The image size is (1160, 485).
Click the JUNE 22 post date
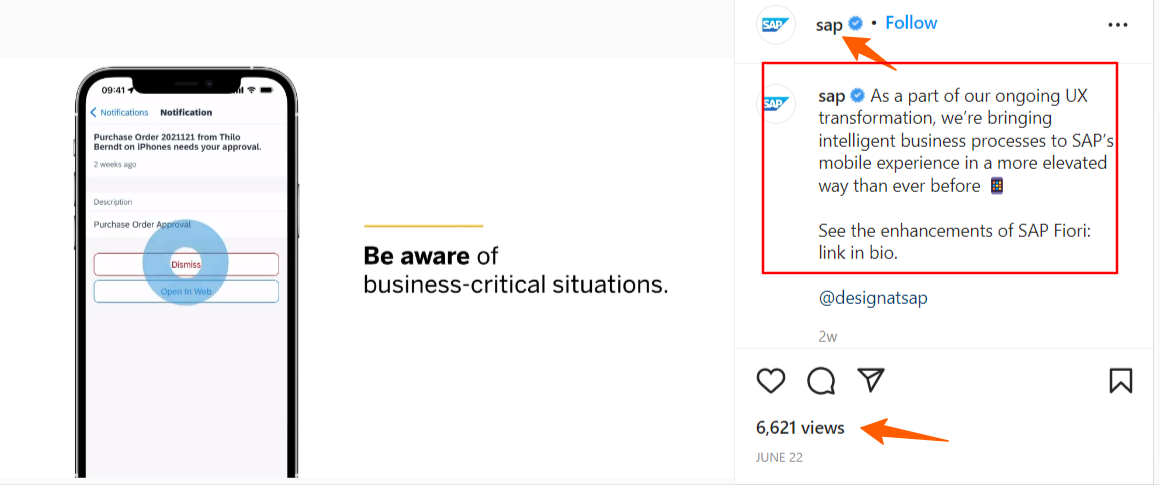(x=779, y=457)
